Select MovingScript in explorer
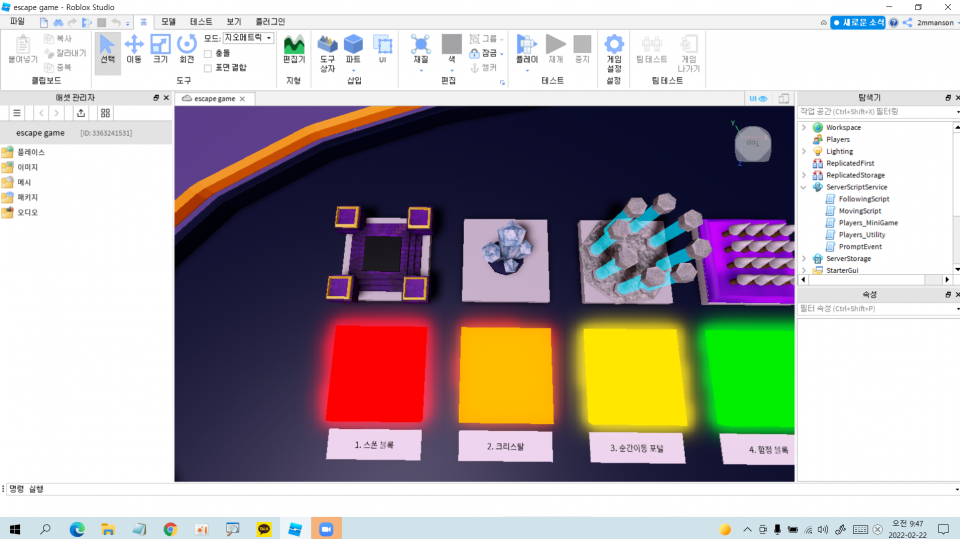 click(853, 211)
